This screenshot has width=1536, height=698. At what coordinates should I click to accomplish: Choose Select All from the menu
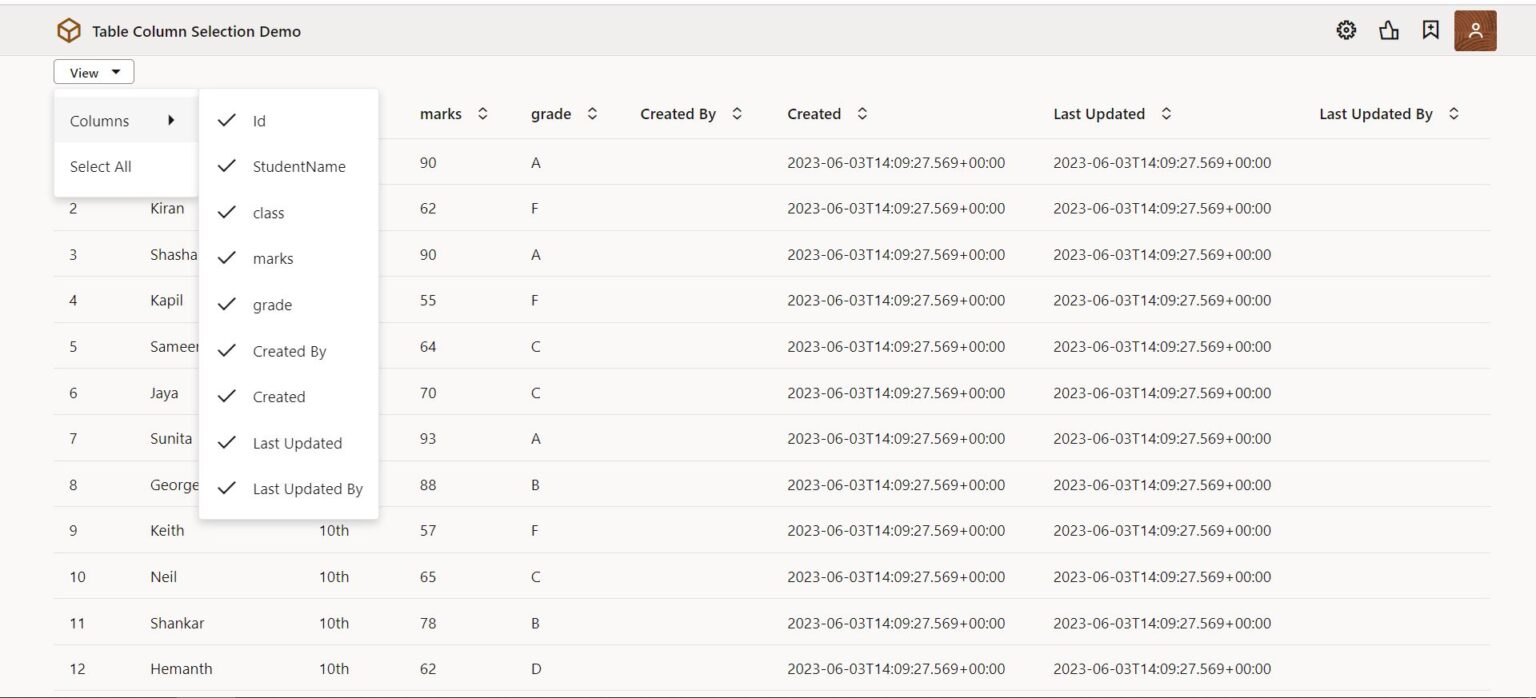100,166
